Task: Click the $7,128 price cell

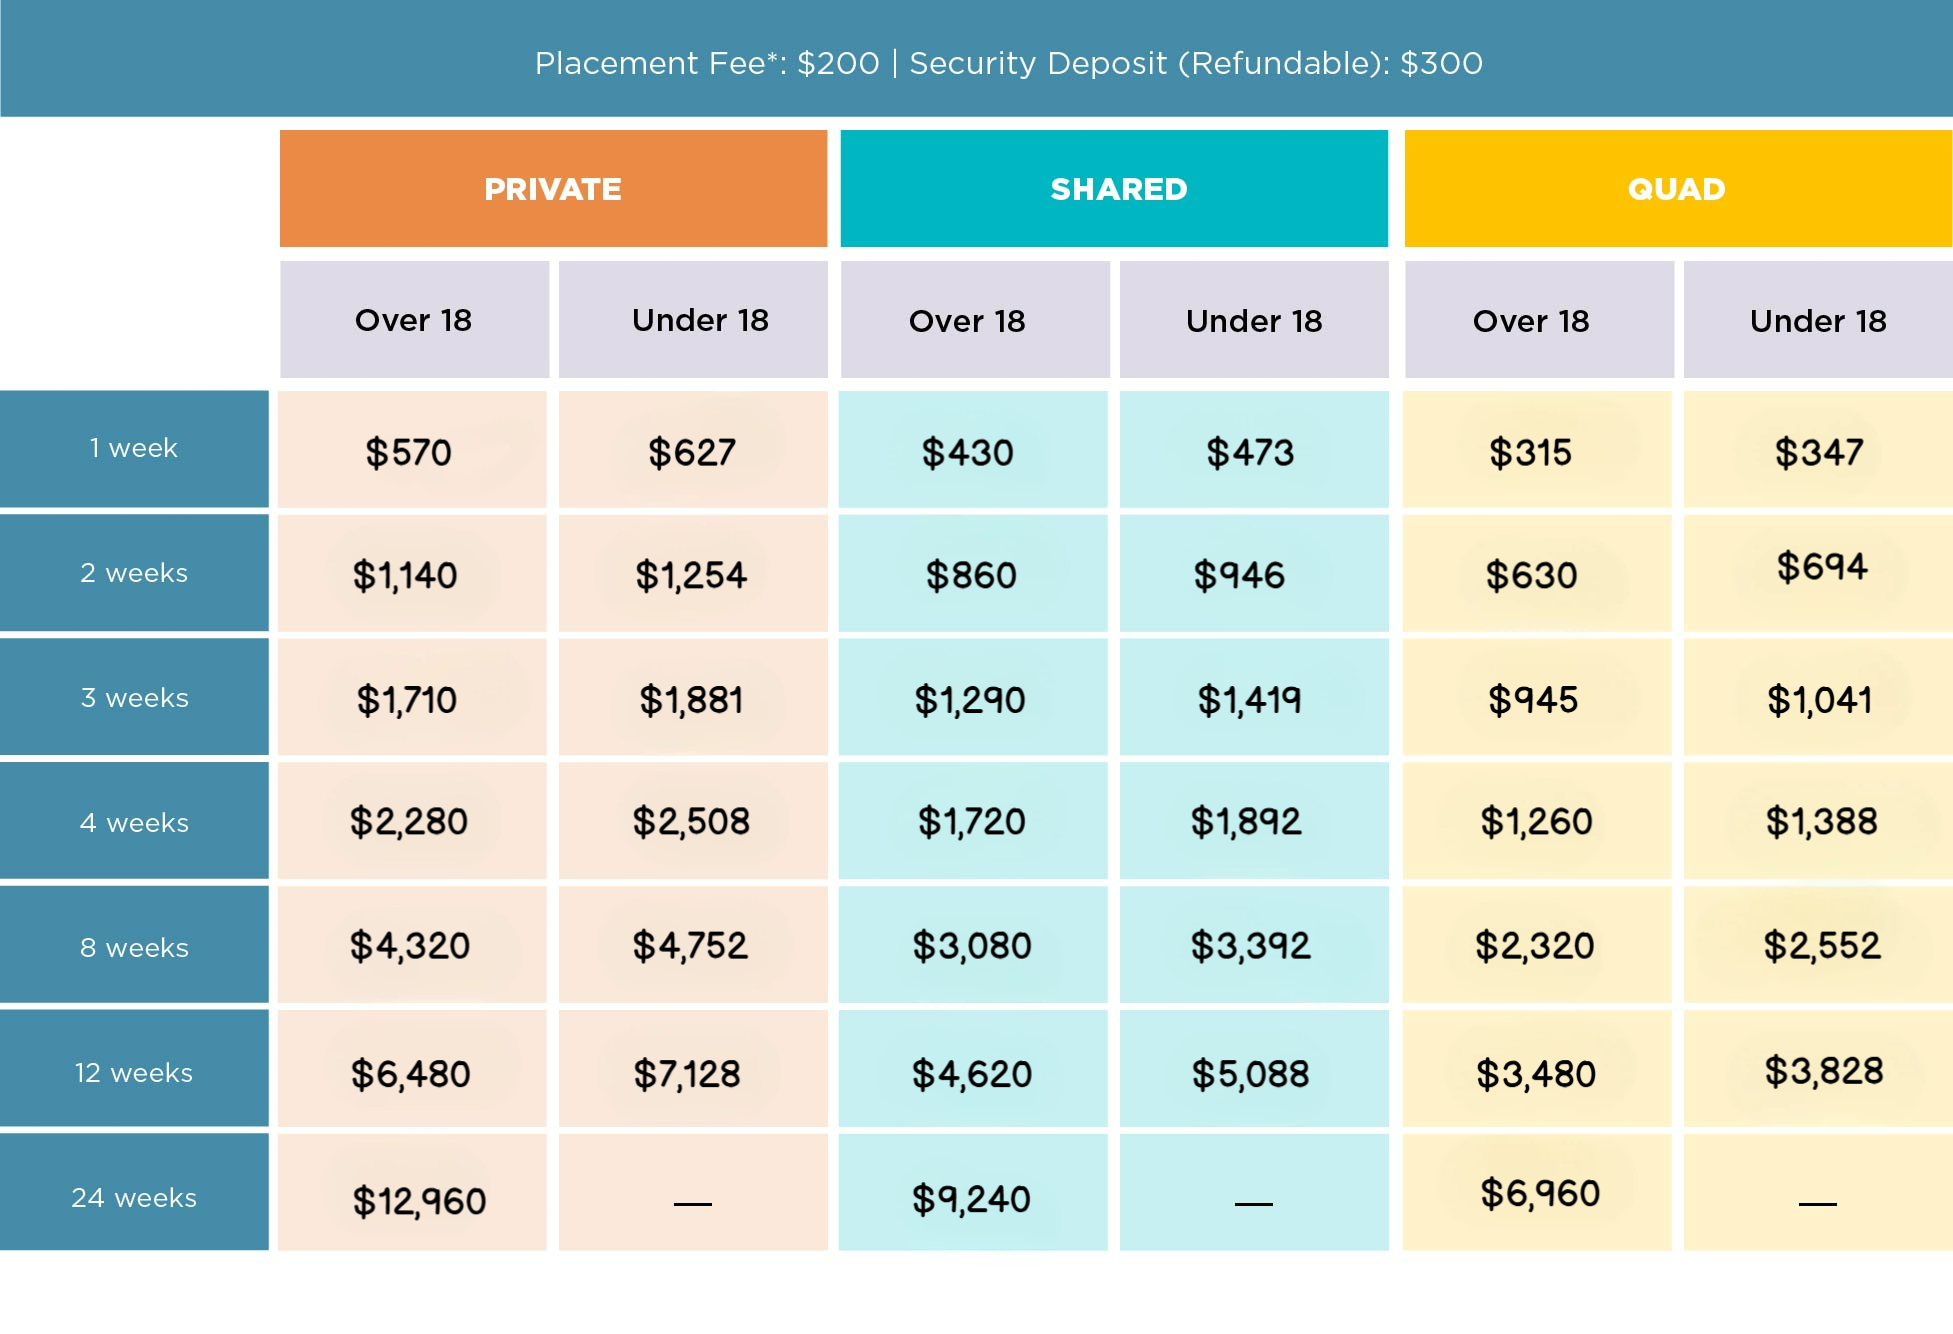Action: coord(688,1074)
